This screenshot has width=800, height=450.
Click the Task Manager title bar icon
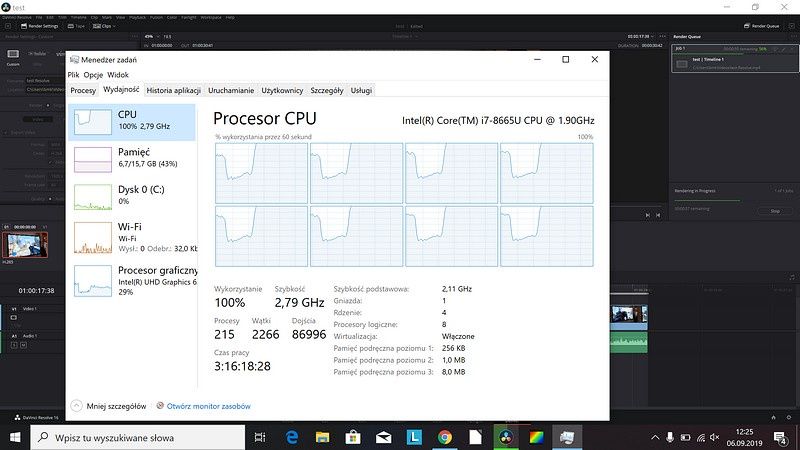[x=74, y=60]
